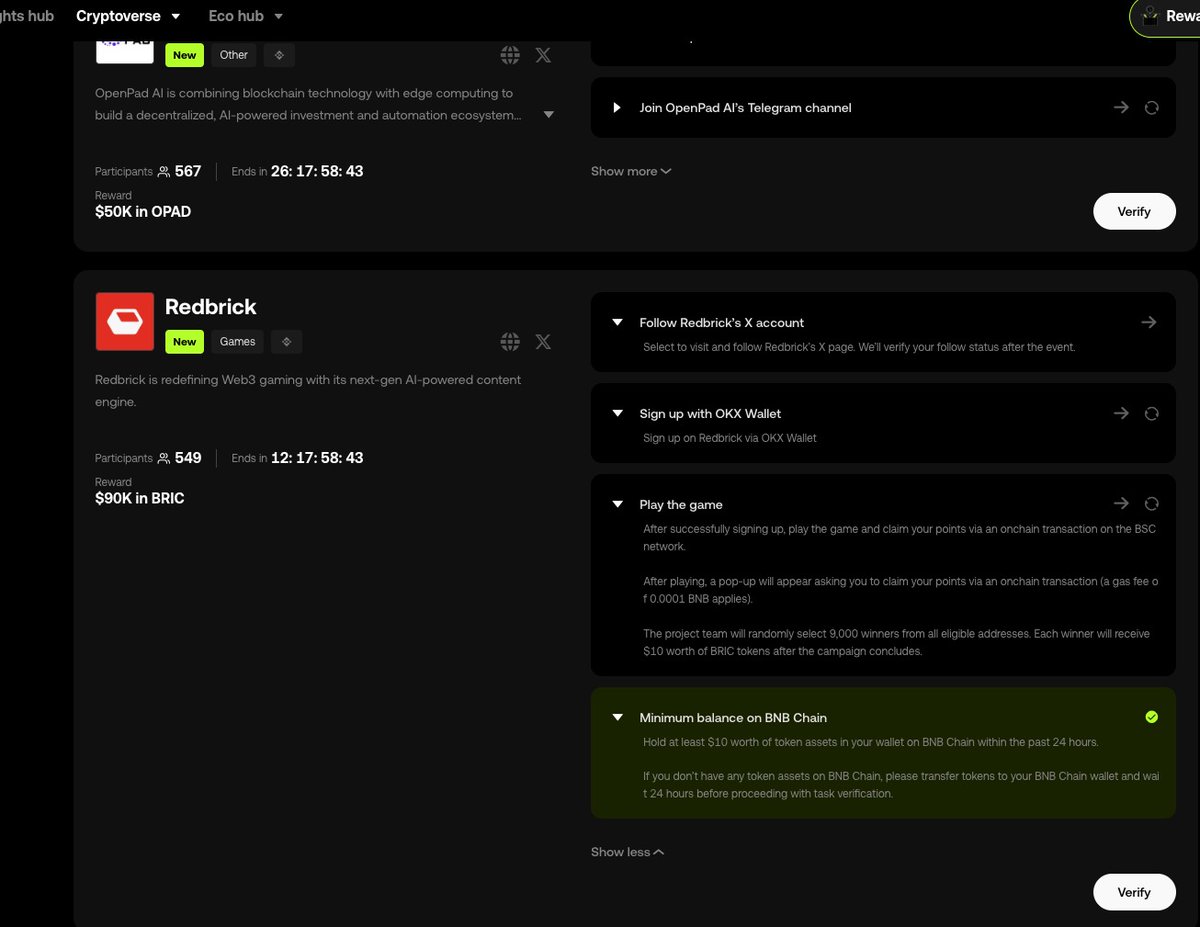The width and height of the screenshot is (1200, 927).
Task: Click $90K in BRIC reward text
Action: (x=140, y=498)
